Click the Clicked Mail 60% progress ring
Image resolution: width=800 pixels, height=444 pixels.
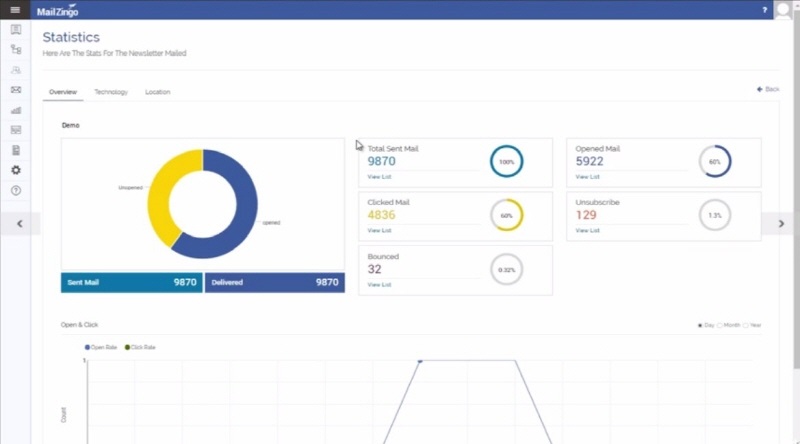(x=507, y=215)
